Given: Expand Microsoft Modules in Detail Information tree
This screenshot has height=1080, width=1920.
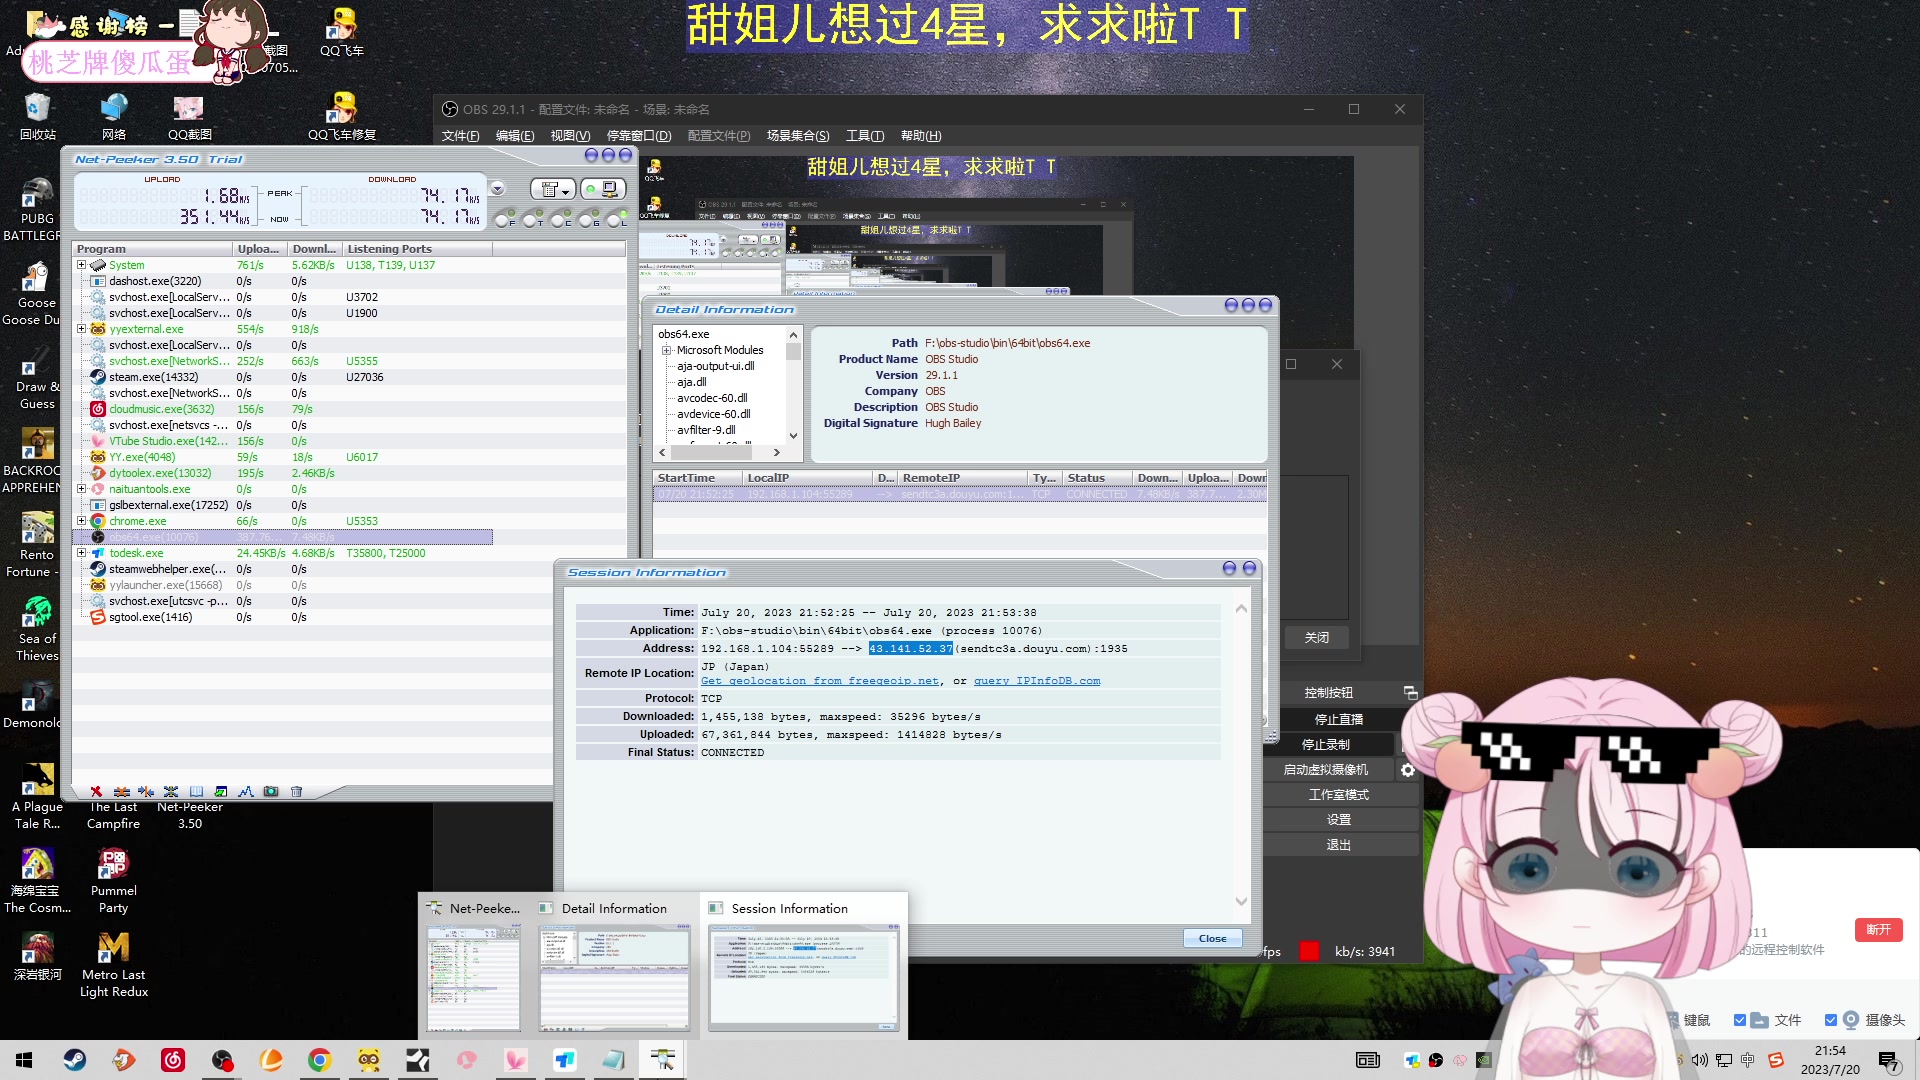Looking at the screenshot, I should click(666, 350).
